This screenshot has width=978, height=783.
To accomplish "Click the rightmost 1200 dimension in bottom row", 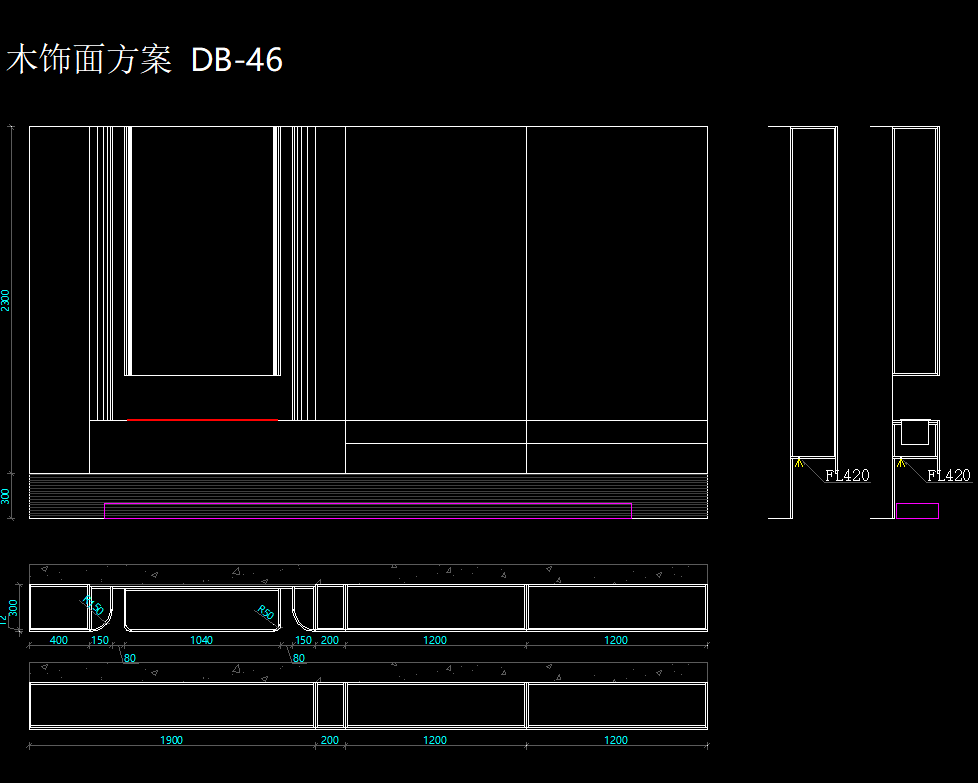I will click(x=616, y=740).
